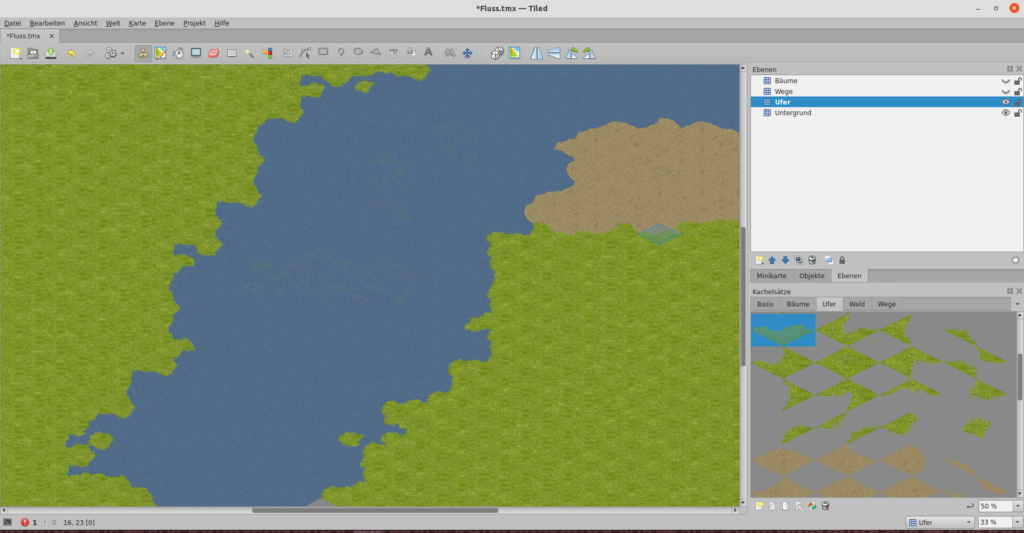Hide the Untergrund layer via eye icon
Viewport: 1024px width, 533px height.
coord(1006,113)
